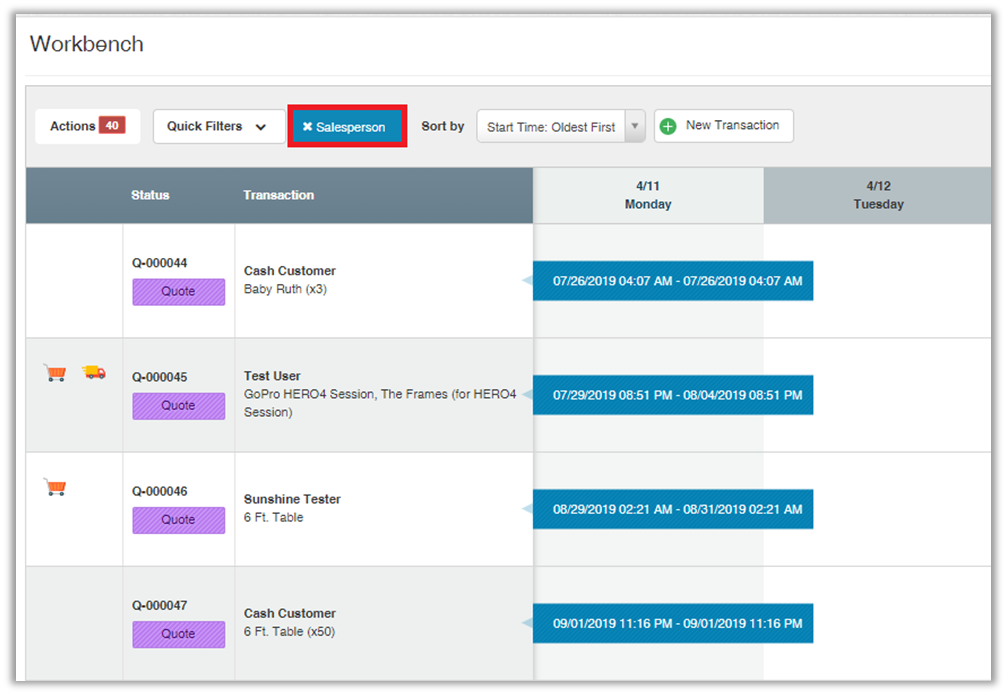Remove the Salesperson filter via its X
Image resolution: width=1007 pixels, height=695 pixels.
[308, 127]
